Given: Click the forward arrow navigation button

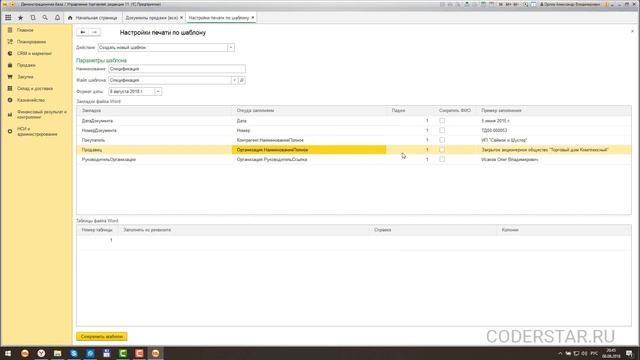Looking at the screenshot, I should (94, 32).
